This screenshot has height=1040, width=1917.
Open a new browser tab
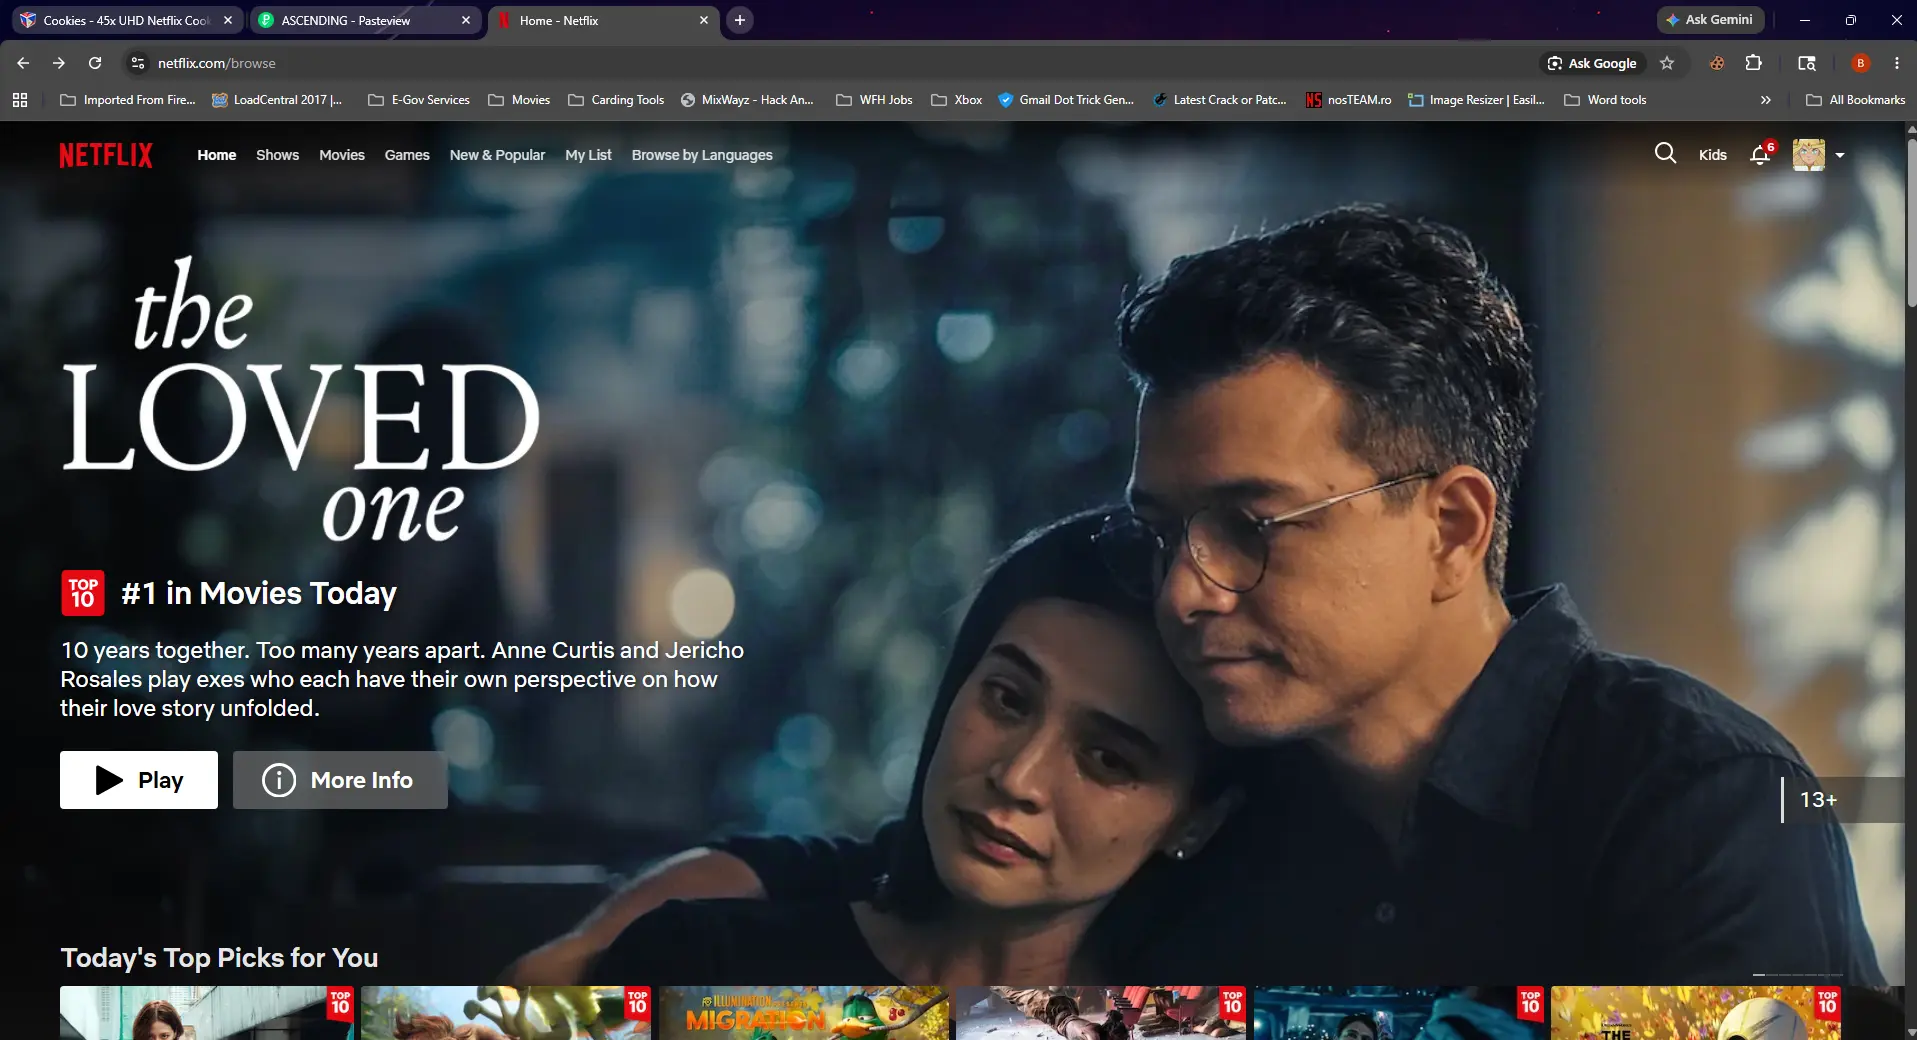tap(740, 20)
